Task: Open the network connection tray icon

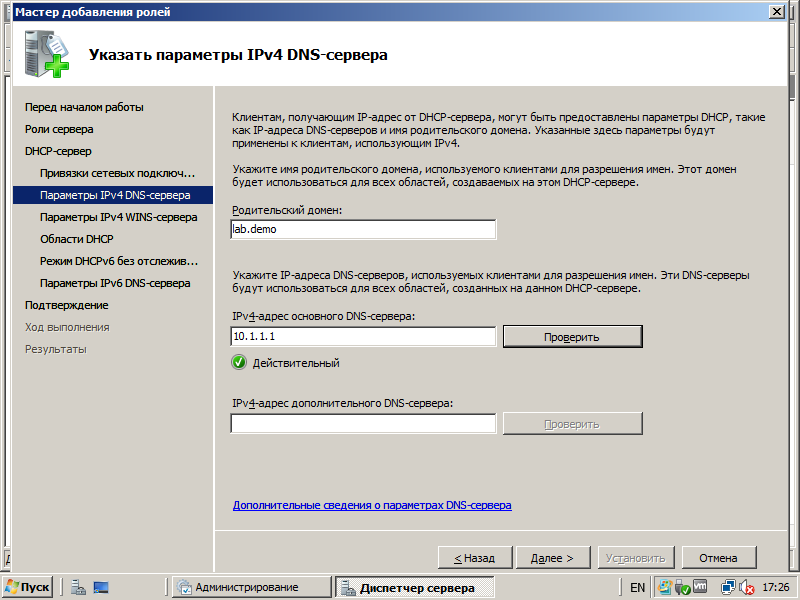Action: pos(728,587)
